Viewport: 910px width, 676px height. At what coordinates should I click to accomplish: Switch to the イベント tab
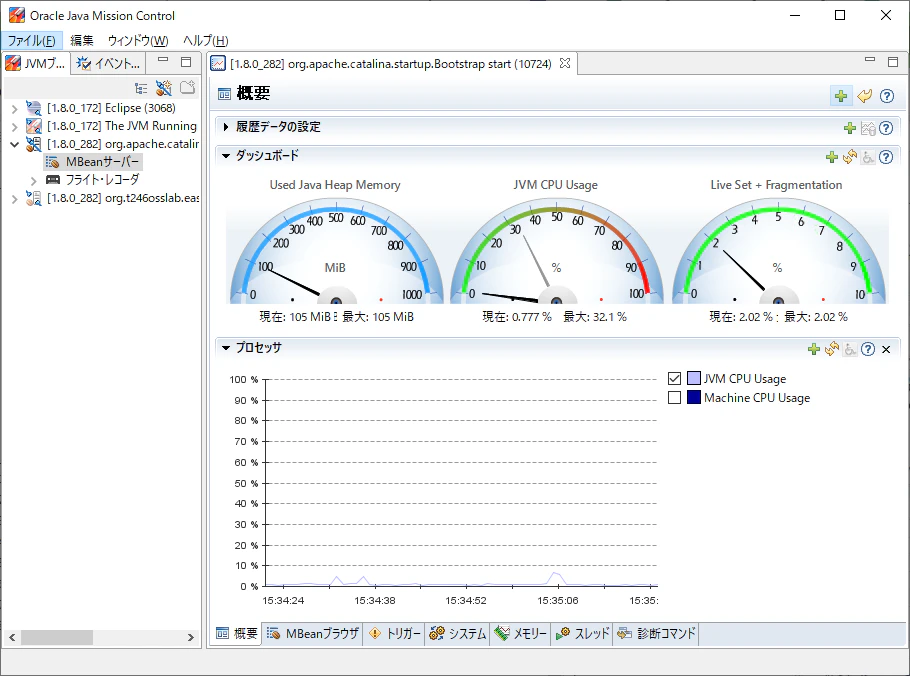(109, 63)
